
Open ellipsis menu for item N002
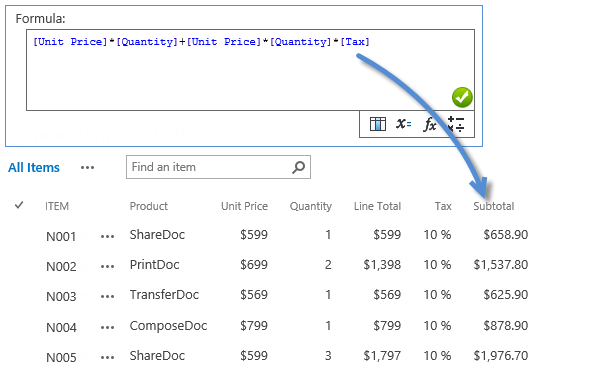point(107,266)
